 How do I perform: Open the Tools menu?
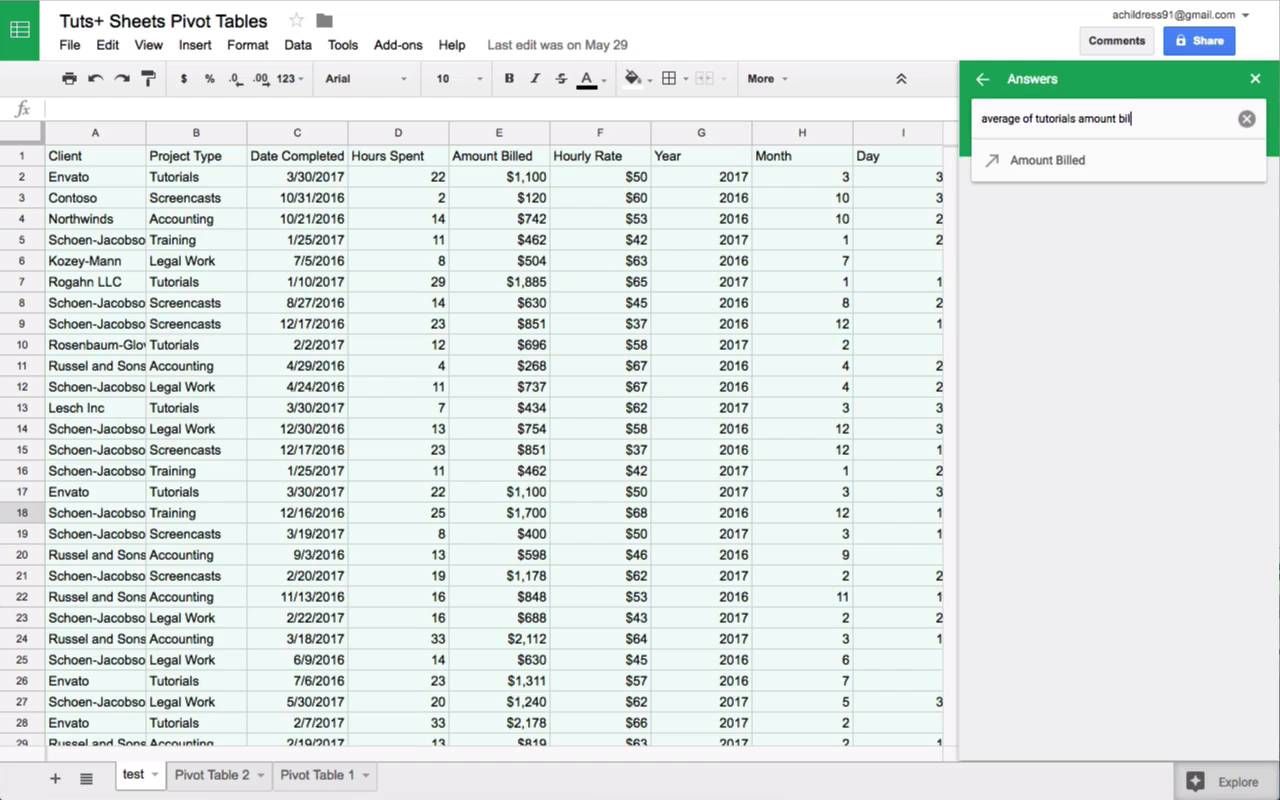click(x=343, y=45)
